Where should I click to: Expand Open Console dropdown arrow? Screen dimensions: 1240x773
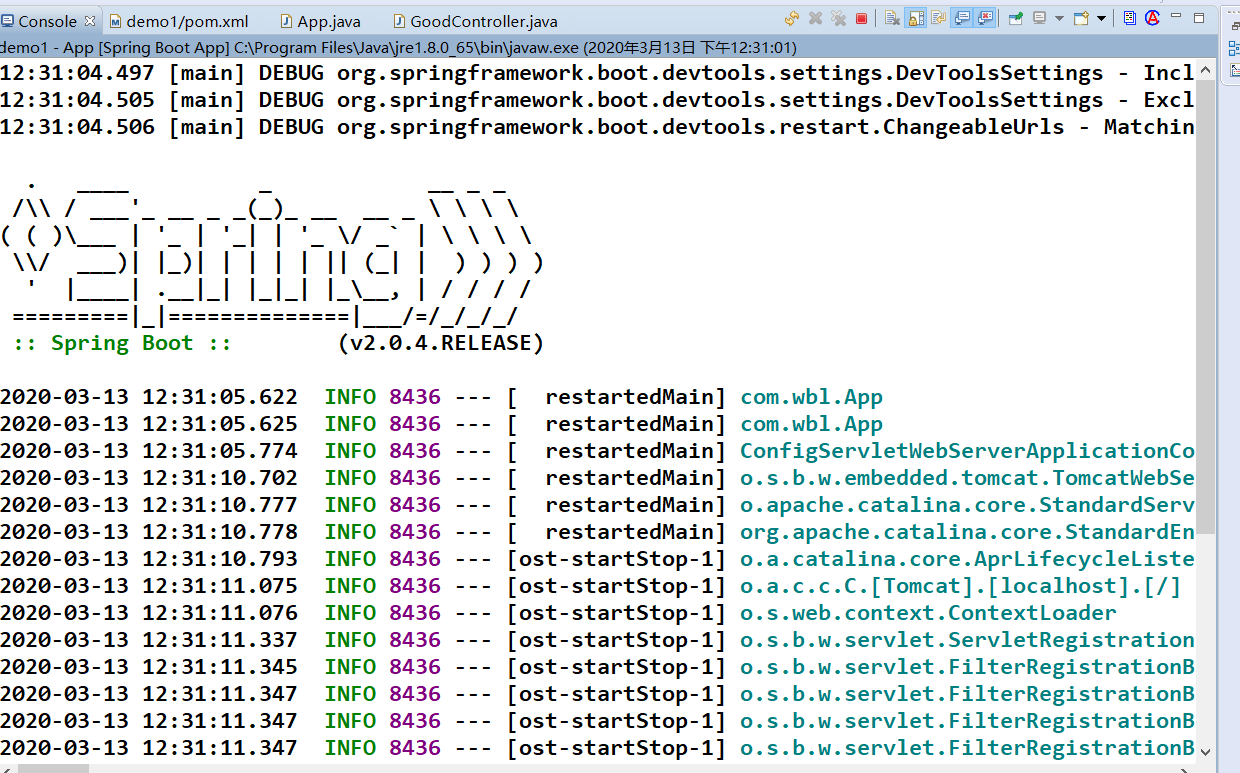[1101, 18]
